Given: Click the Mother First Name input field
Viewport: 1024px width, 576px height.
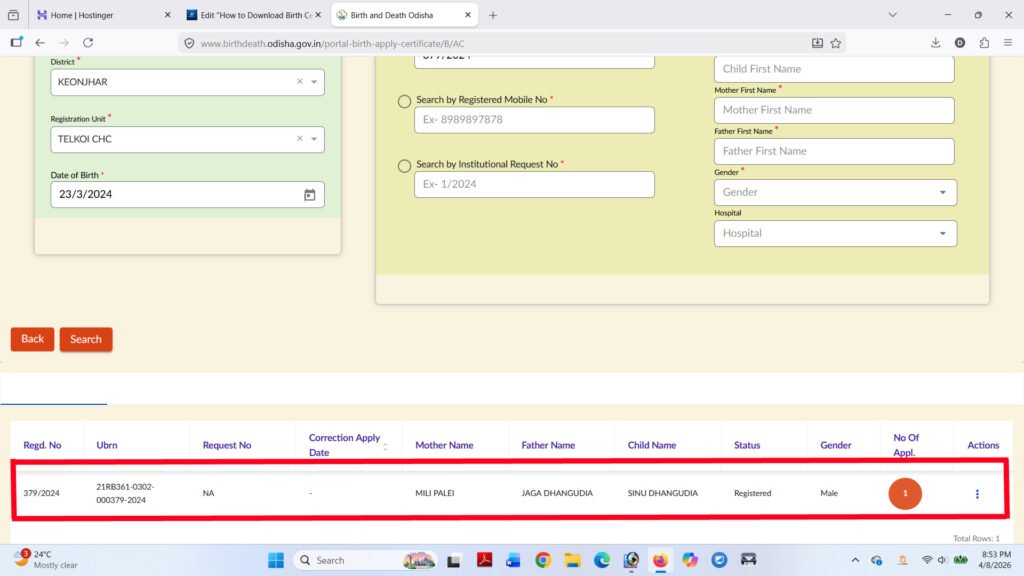Looking at the screenshot, I should pyautogui.click(x=834, y=110).
